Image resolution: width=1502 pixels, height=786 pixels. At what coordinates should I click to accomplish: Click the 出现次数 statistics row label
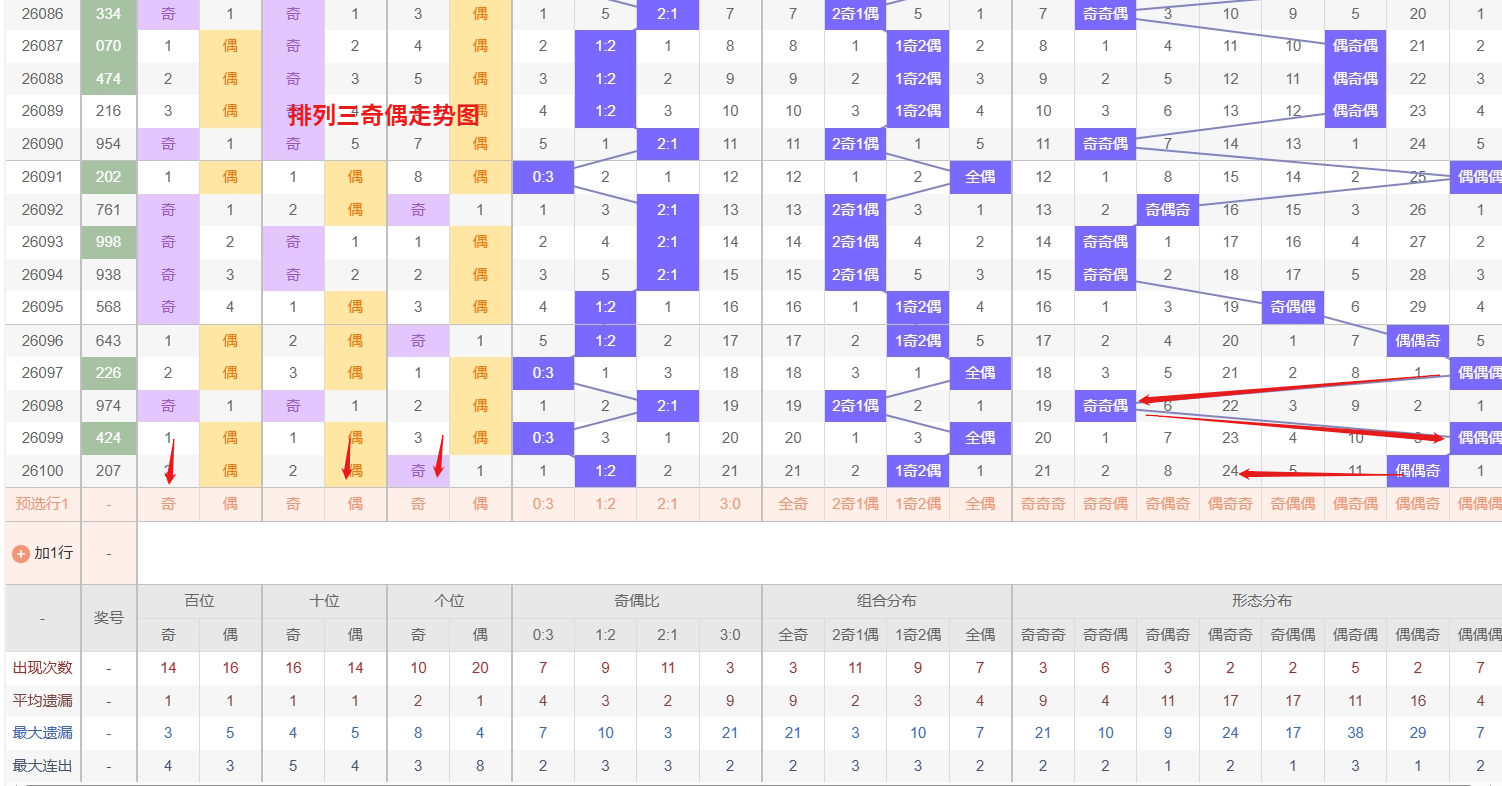[42, 667]
